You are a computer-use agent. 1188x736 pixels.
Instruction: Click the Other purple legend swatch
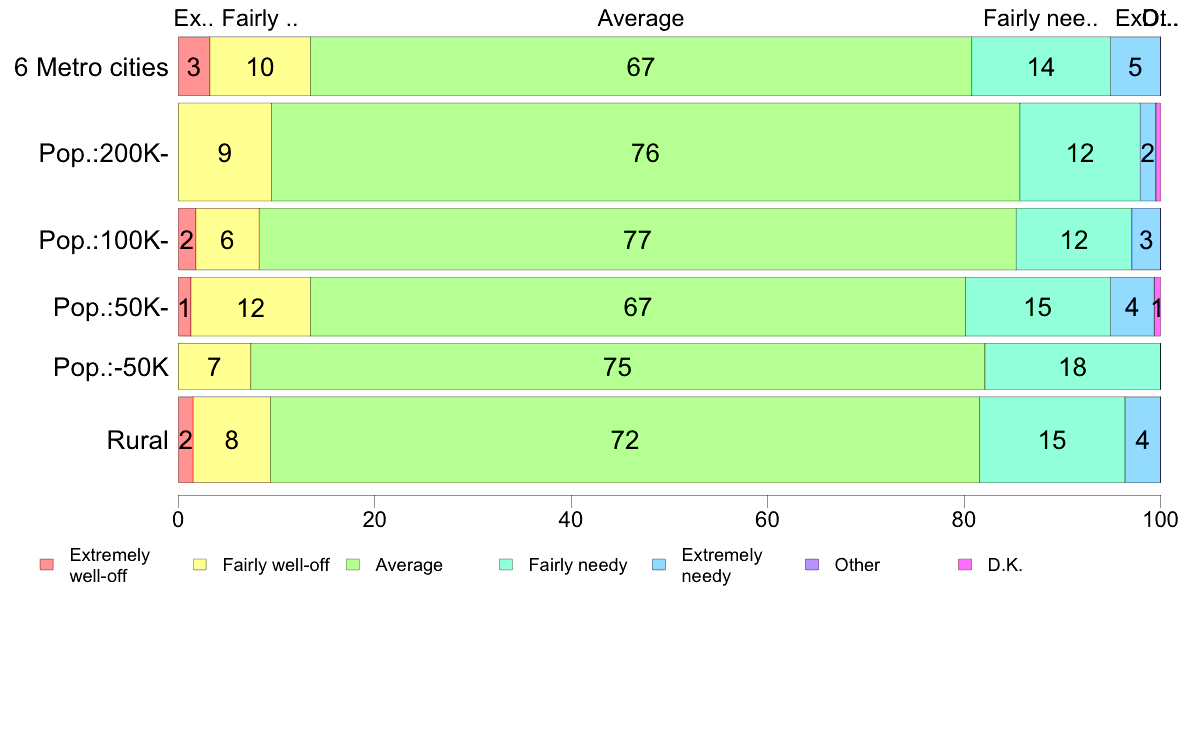click(x=812, y=565)
